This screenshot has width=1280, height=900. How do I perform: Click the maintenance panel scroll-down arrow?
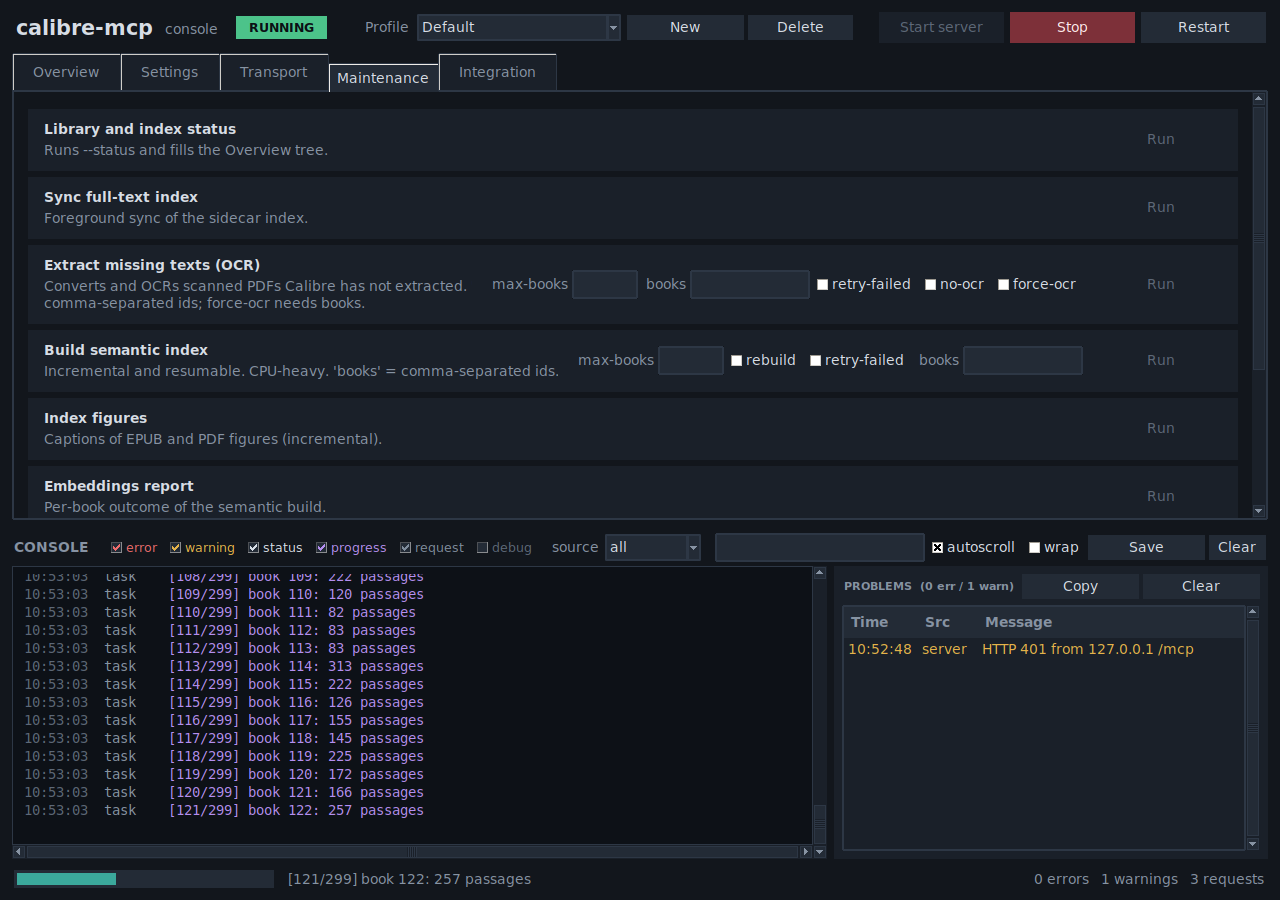(1259, 511)
